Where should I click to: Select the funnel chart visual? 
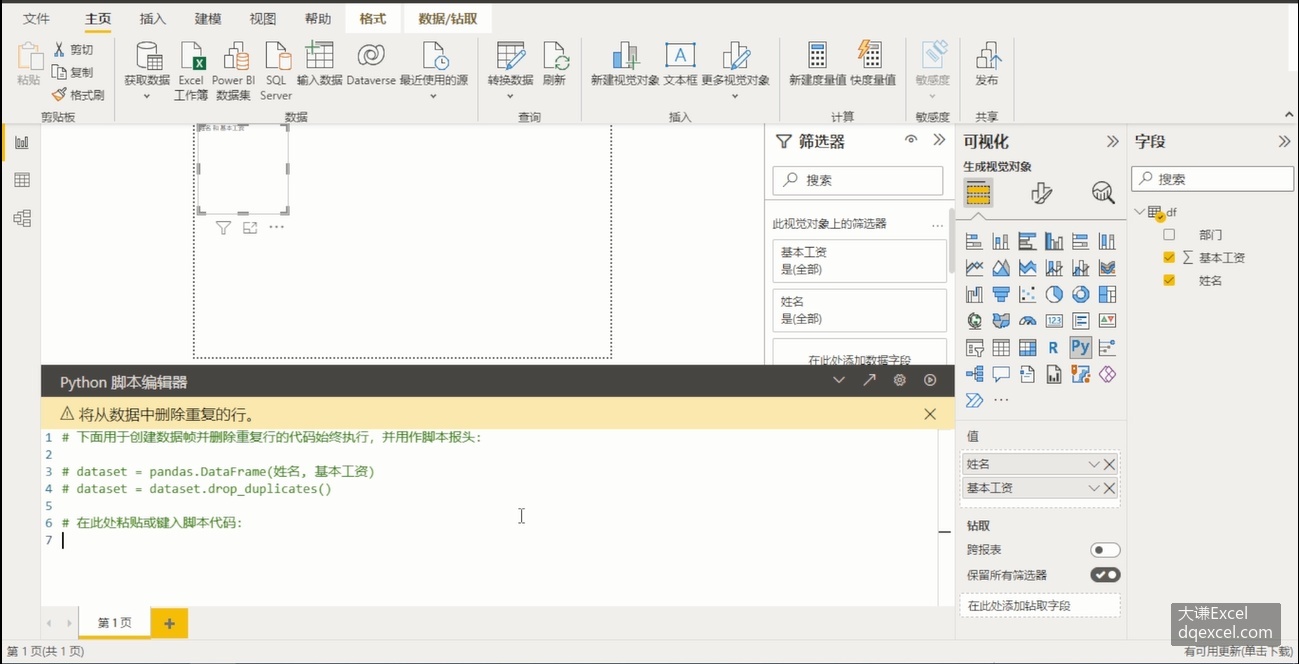(1001, 294)
